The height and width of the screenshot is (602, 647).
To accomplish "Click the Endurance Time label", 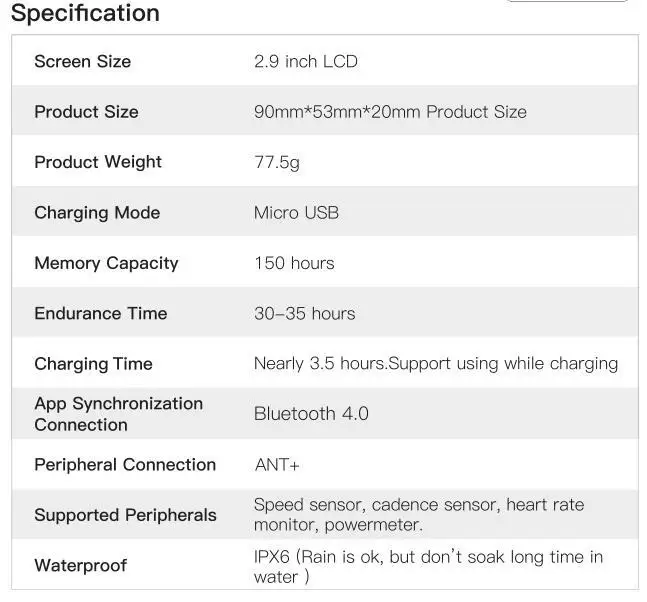I will [x=100, y=313].
